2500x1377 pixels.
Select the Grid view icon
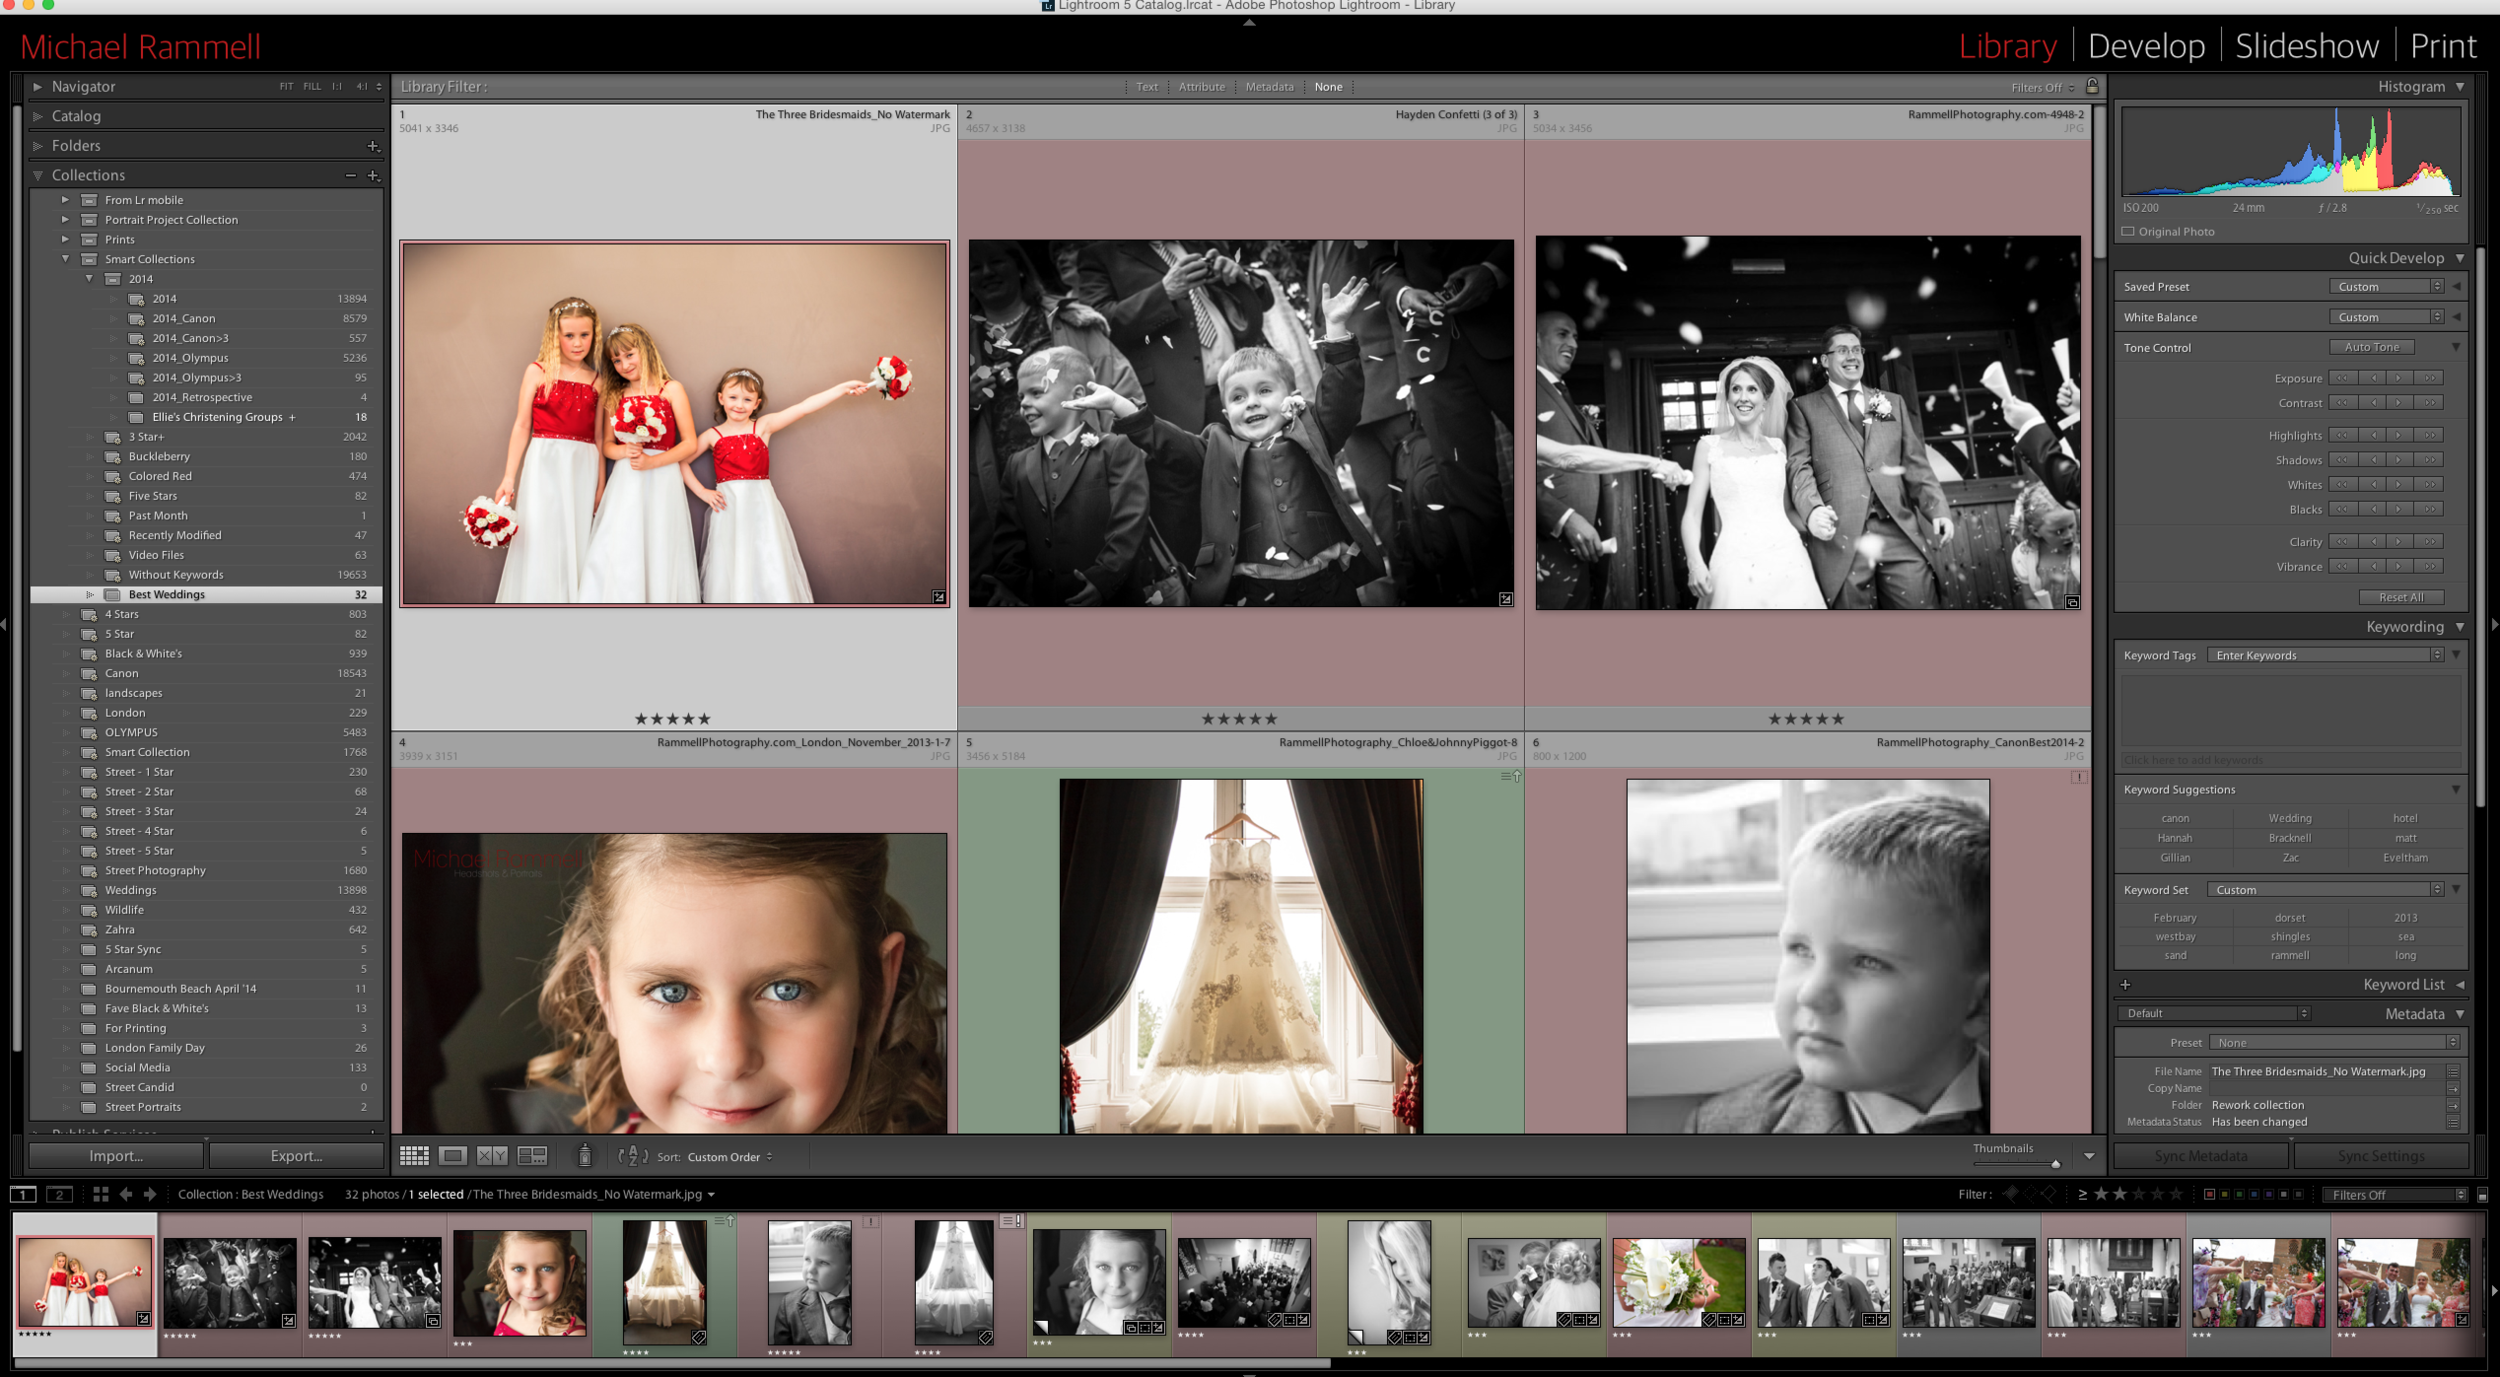pos(414,1156)
